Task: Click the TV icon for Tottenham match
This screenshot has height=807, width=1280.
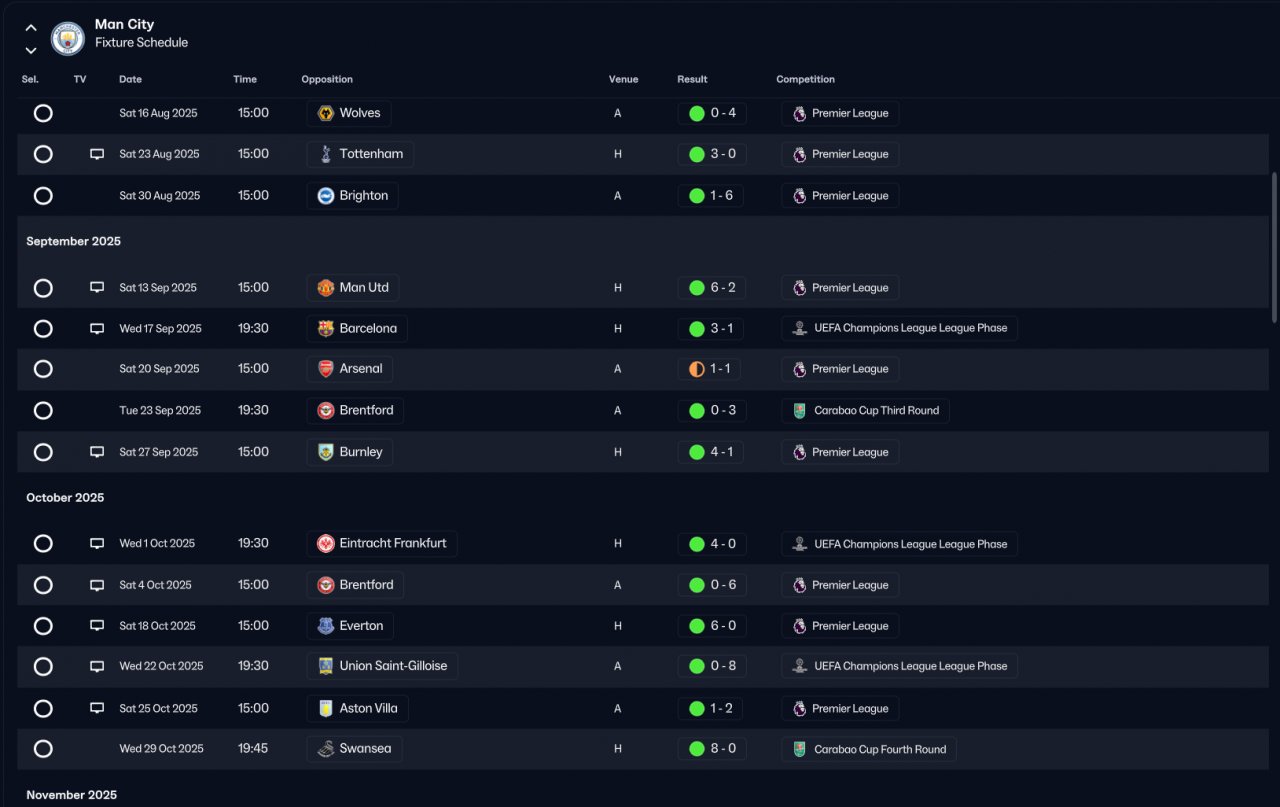Action: pos(97,154)
